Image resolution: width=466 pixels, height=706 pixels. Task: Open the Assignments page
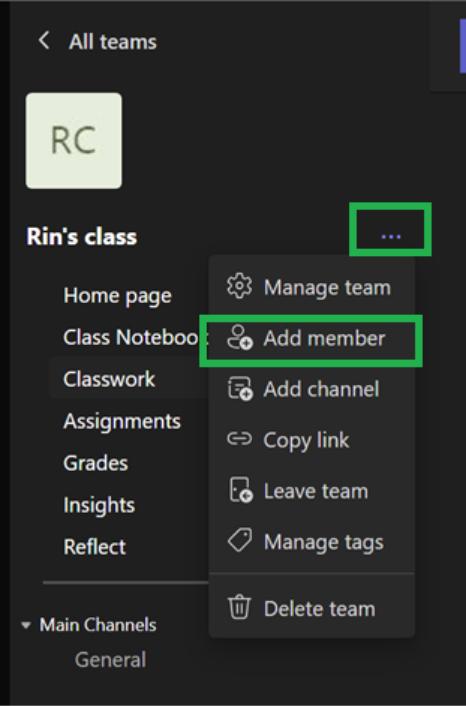122,421
